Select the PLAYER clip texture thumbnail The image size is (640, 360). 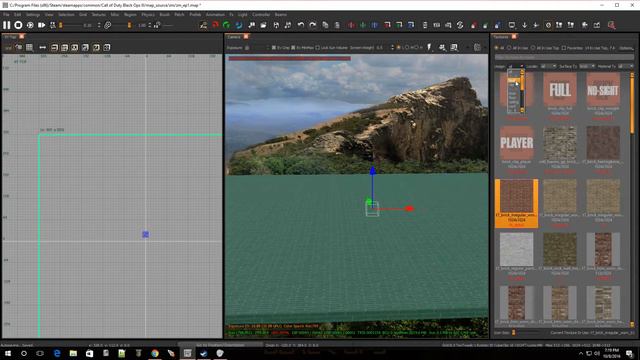[516, 143]
